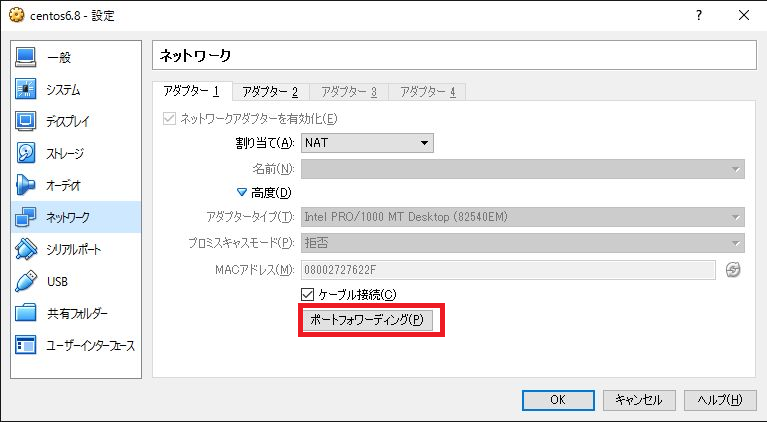
Task: Open the 一般 settings icon
Action: pyautogui.click(x=26, y=57)
